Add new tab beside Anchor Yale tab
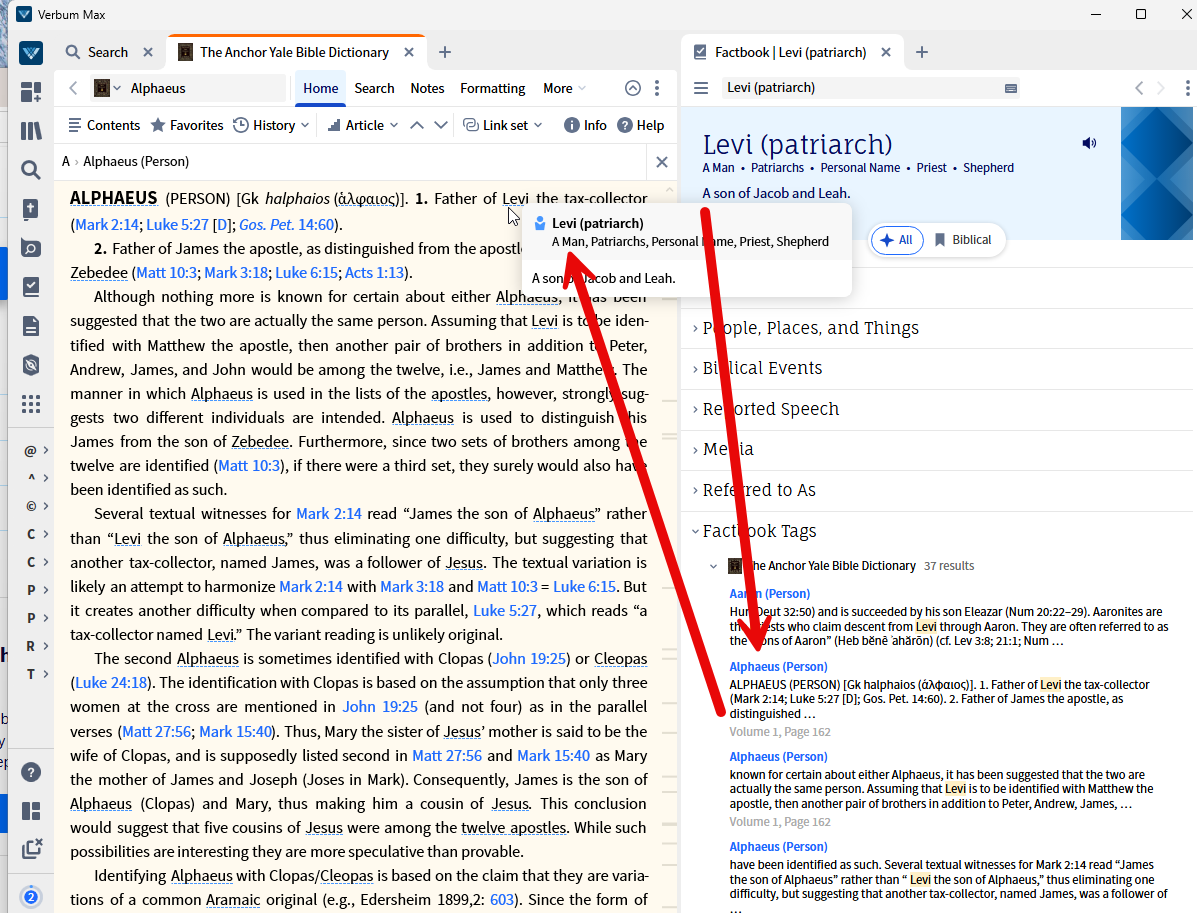This screenshot has width=1197, height=913. pos(445,52)
